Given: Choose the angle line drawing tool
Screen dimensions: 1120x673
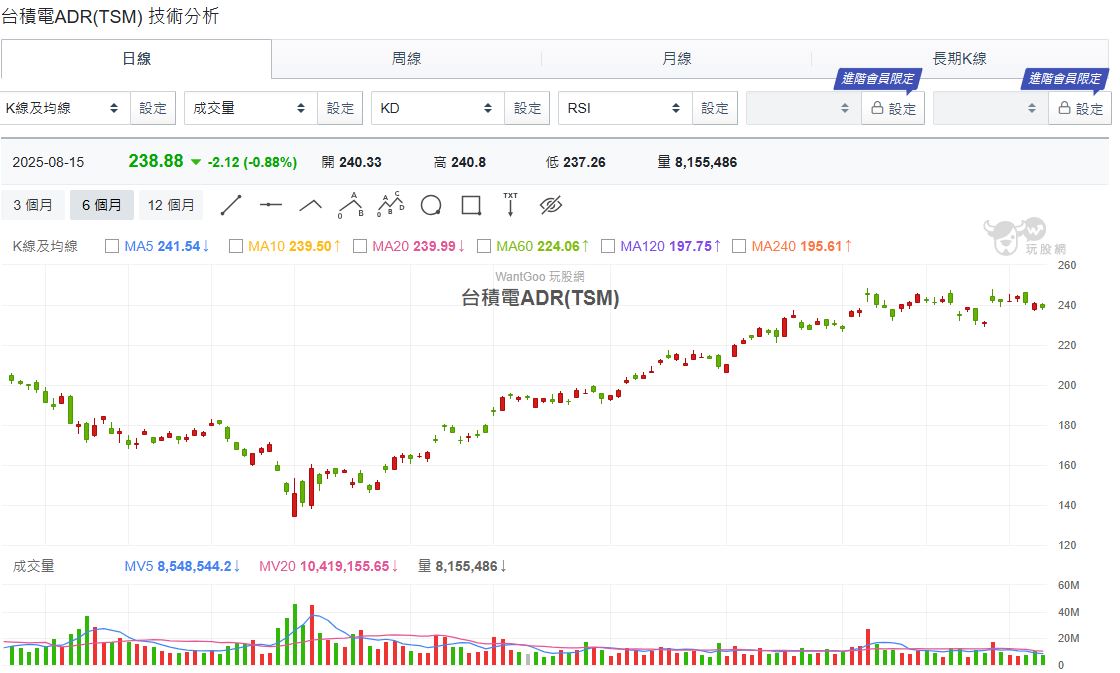Looking at the screenshot, I should (x=311, y=205).
